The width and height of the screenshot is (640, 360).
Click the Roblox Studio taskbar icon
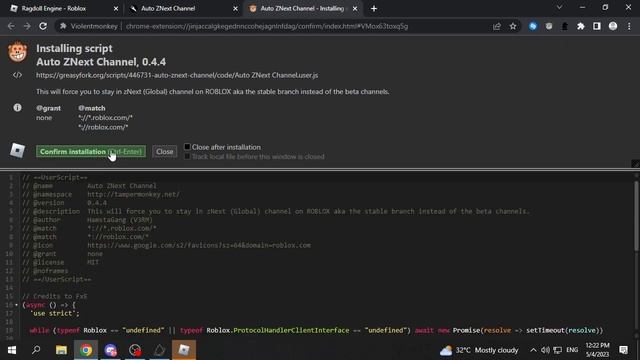point(159,350)
